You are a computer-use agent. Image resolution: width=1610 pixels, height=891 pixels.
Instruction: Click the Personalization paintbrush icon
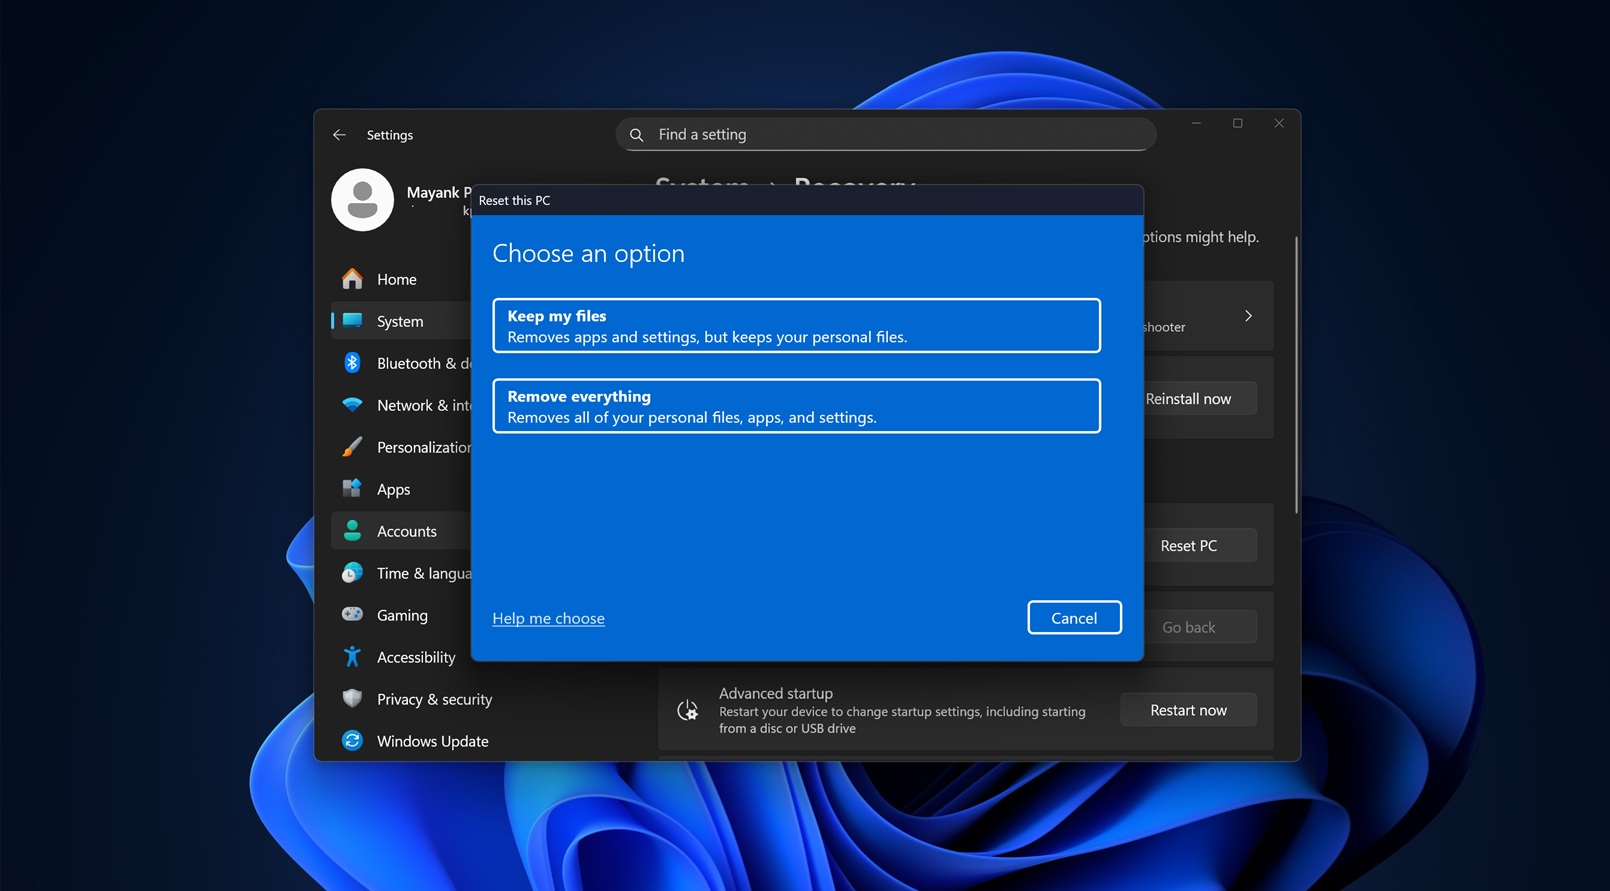352,447
